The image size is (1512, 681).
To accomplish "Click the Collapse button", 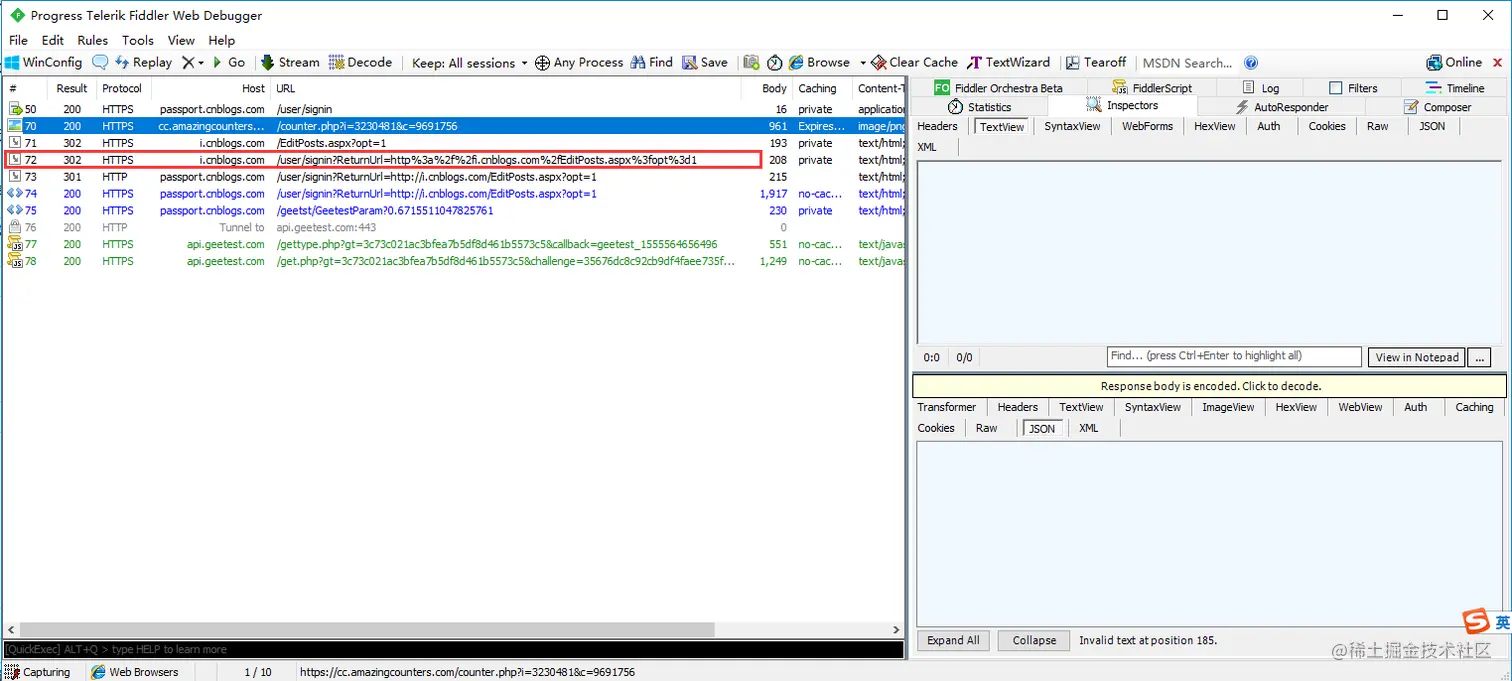I will 1034,641.
